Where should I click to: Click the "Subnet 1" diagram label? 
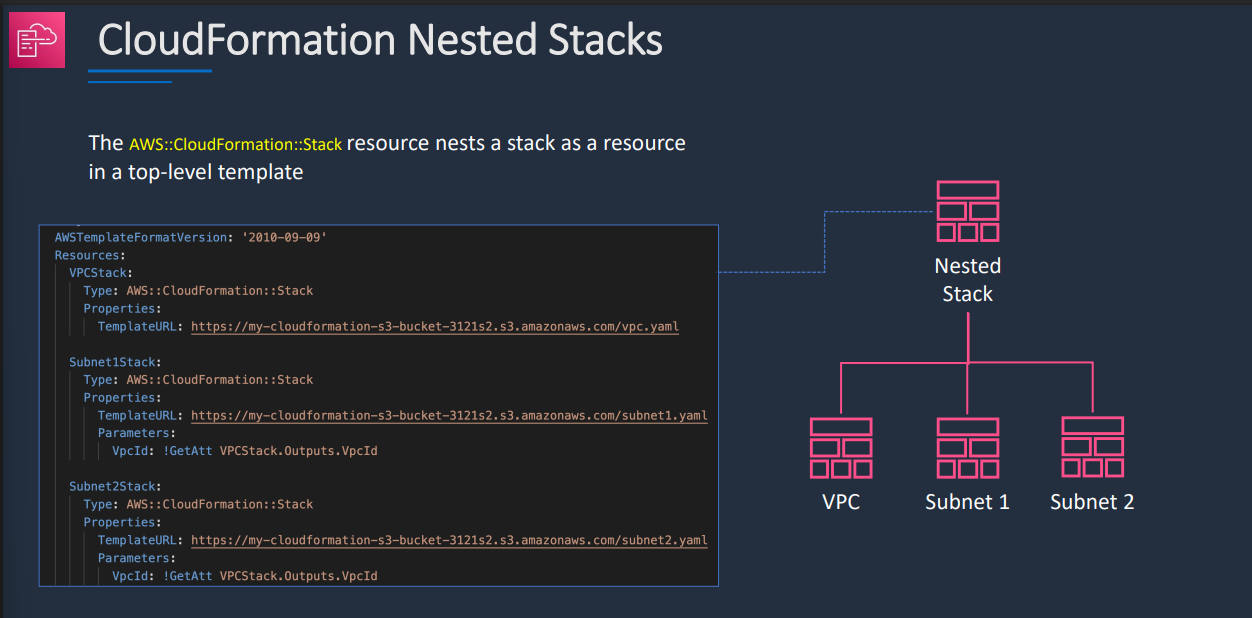coord(967,502)
